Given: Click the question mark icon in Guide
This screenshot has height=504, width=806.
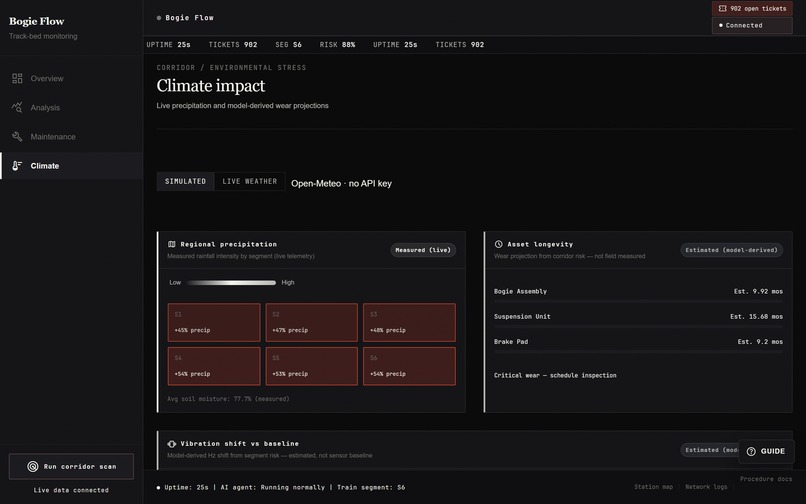Looking at the screenshot, I should (751, 451).
